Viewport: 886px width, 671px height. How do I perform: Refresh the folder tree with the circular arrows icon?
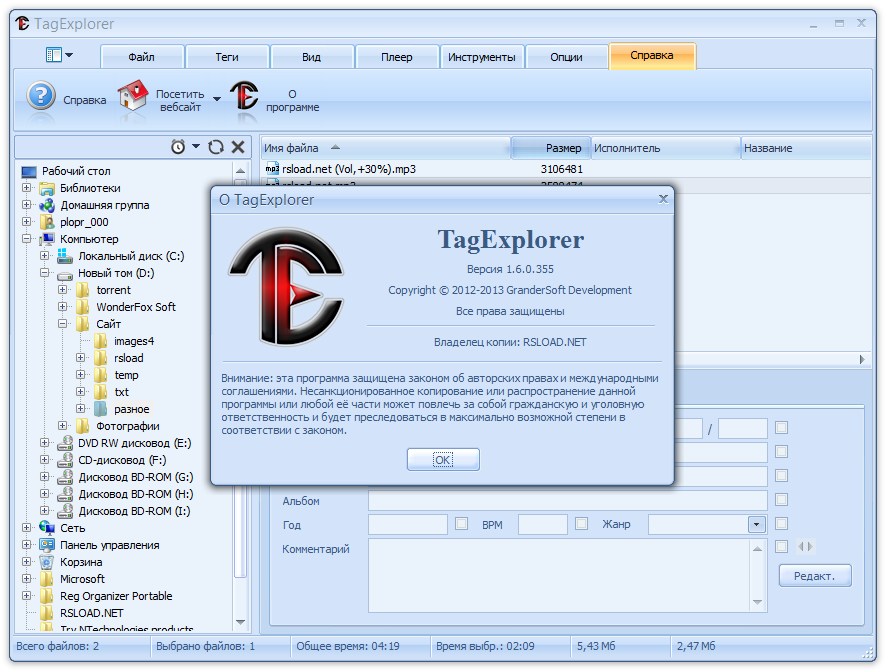pyautogui.click(x=216, y=147)
